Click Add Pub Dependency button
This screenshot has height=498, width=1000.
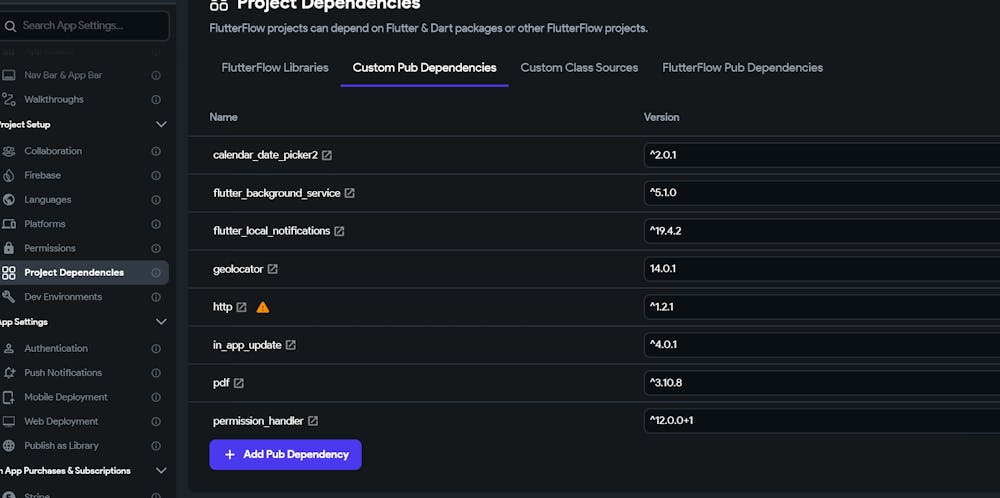285,454
